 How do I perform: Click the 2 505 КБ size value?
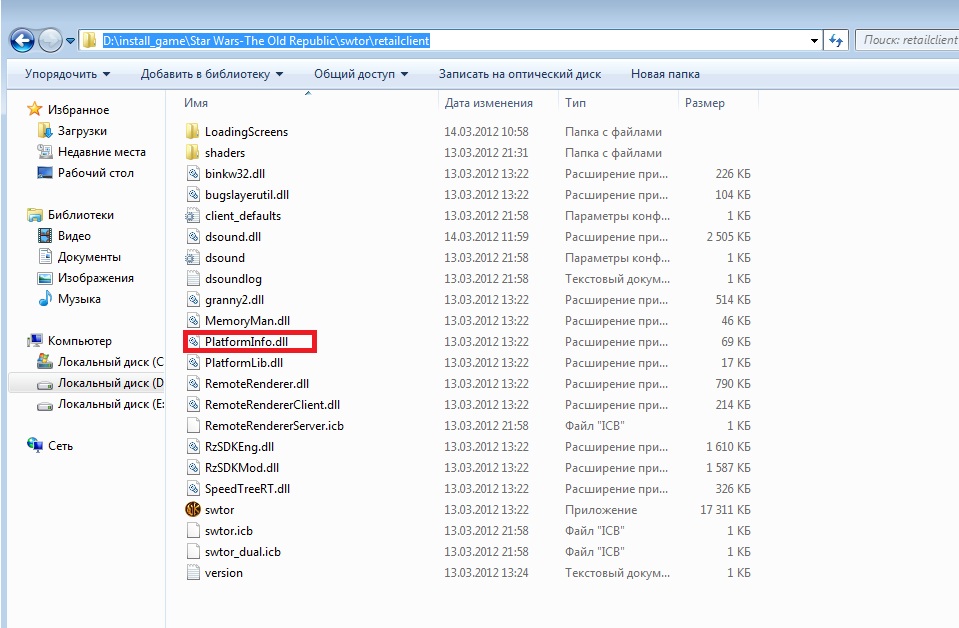tap(728, 237)
